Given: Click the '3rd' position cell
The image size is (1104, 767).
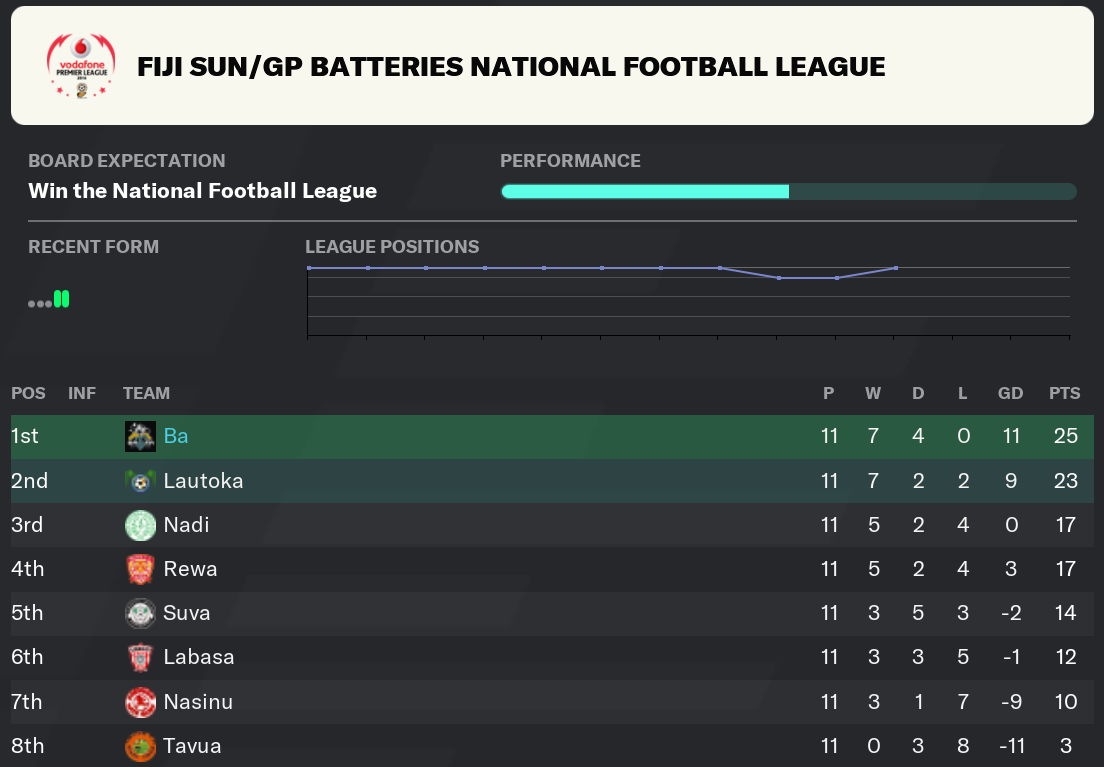Looking at the screenshot, I should tap(27, 525).
